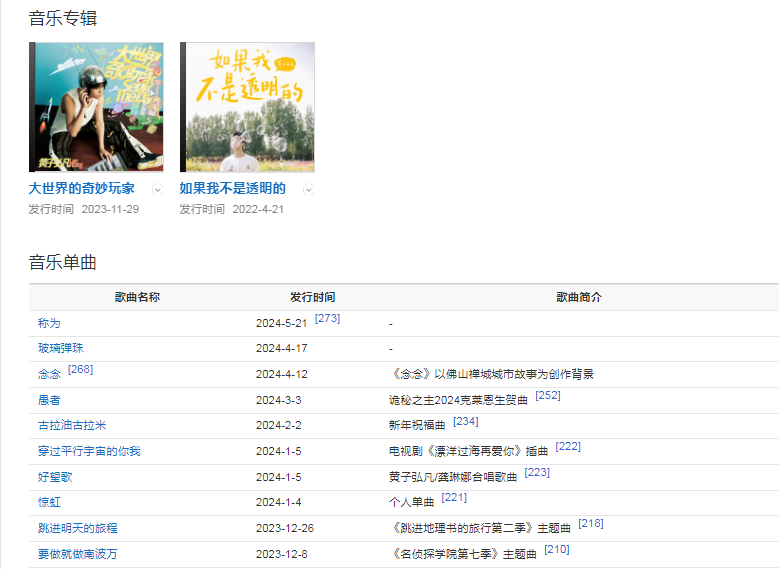Open the 大世界的奇妙玩家 album cover
Image resolution: width=779 pixels, height=569 pixels.
tap(97, 107)
